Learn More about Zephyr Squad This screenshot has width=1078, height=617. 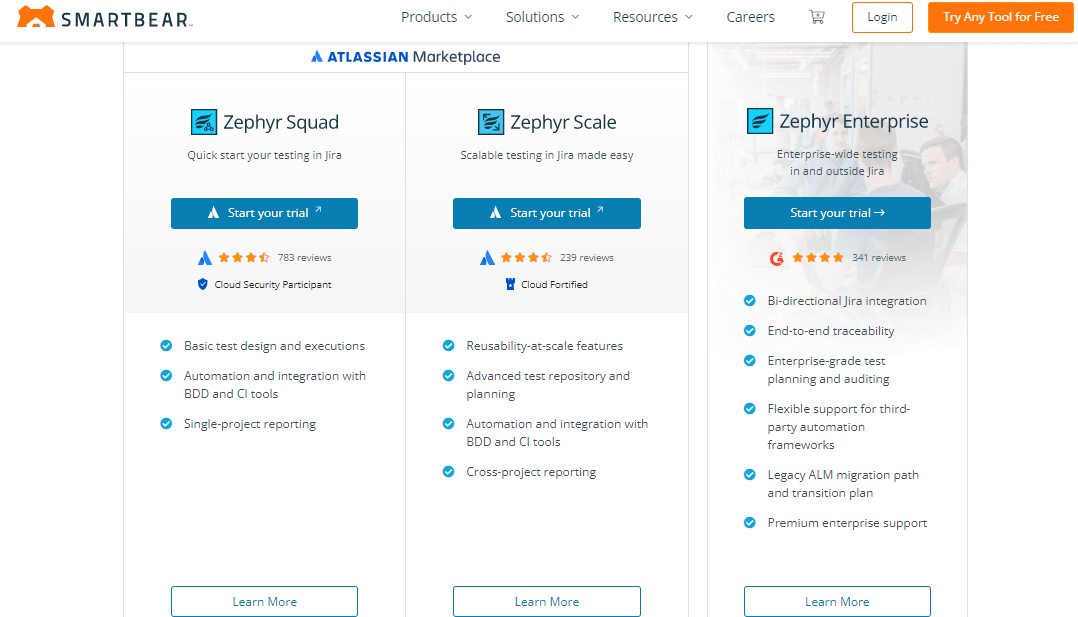click(x=265, y=602)
